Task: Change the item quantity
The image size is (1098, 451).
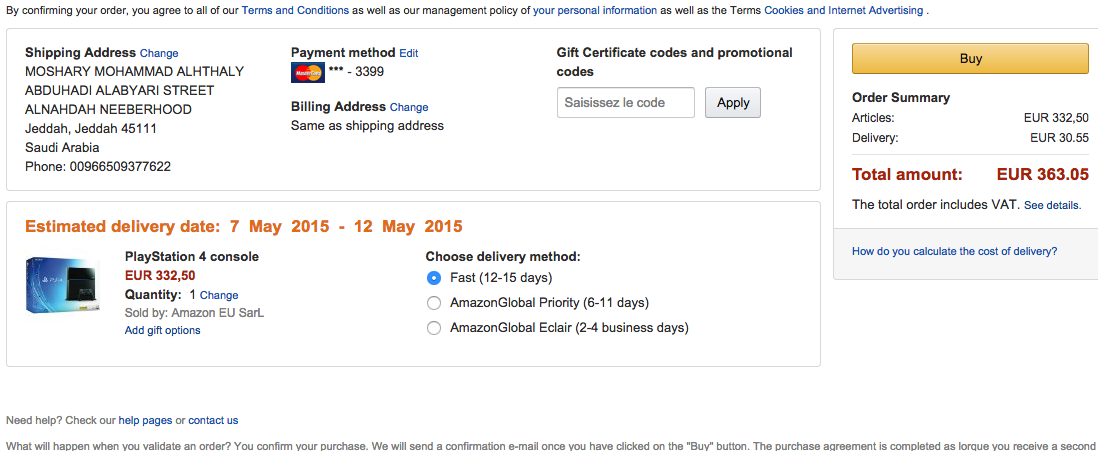Action: pyautogui.click(x=219, y=296)
